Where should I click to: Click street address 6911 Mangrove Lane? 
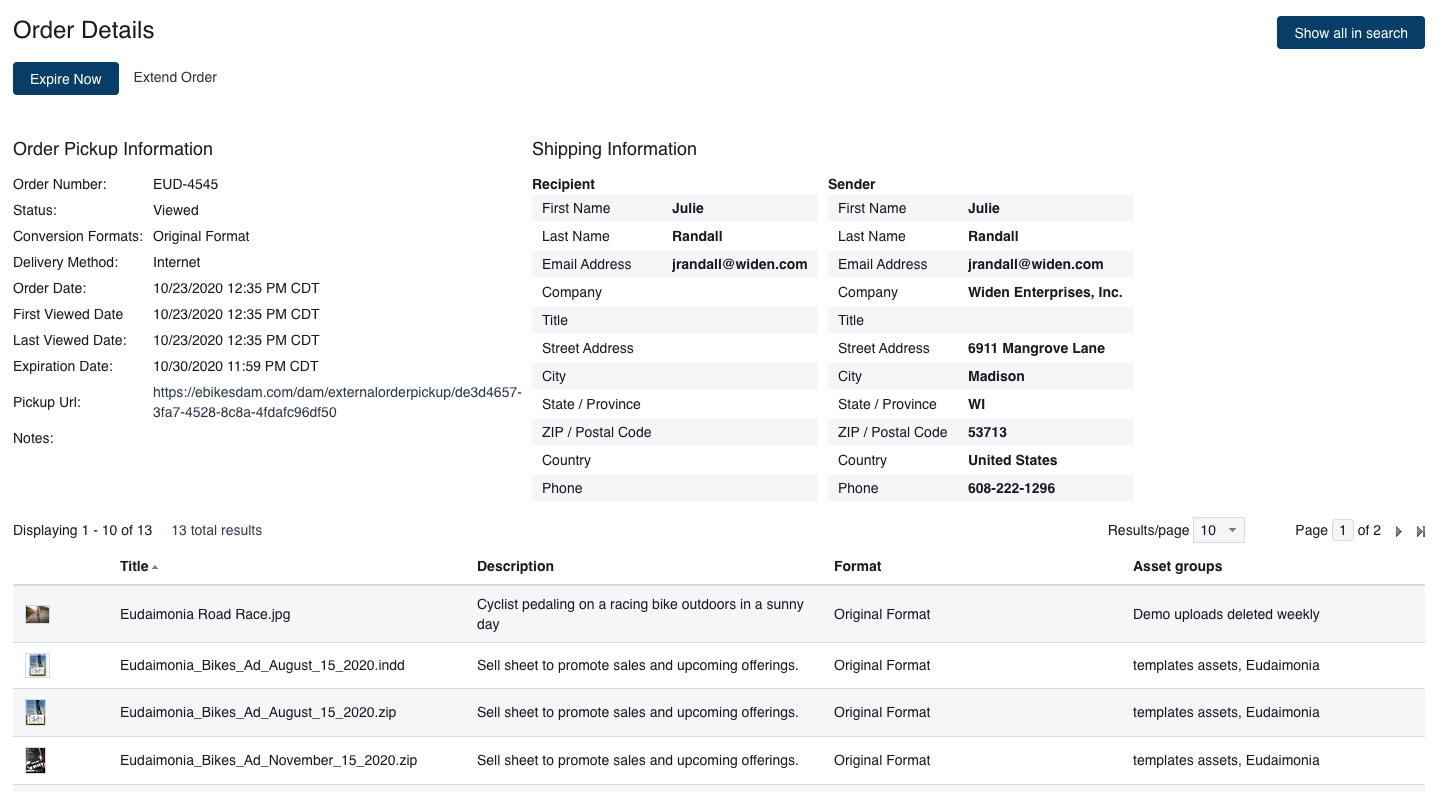pyautogui.click(x=1036, y=348)
